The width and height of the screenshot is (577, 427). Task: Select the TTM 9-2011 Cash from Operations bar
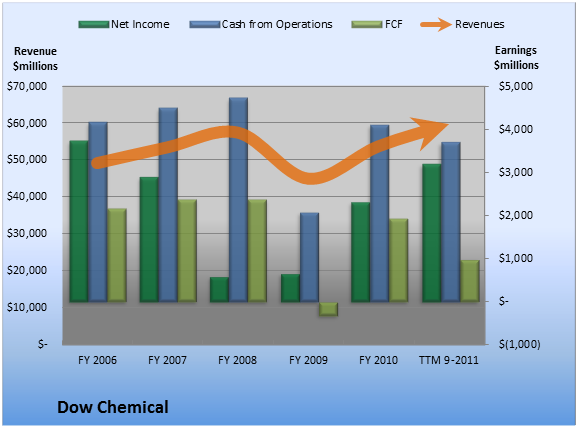coord(451,222)
